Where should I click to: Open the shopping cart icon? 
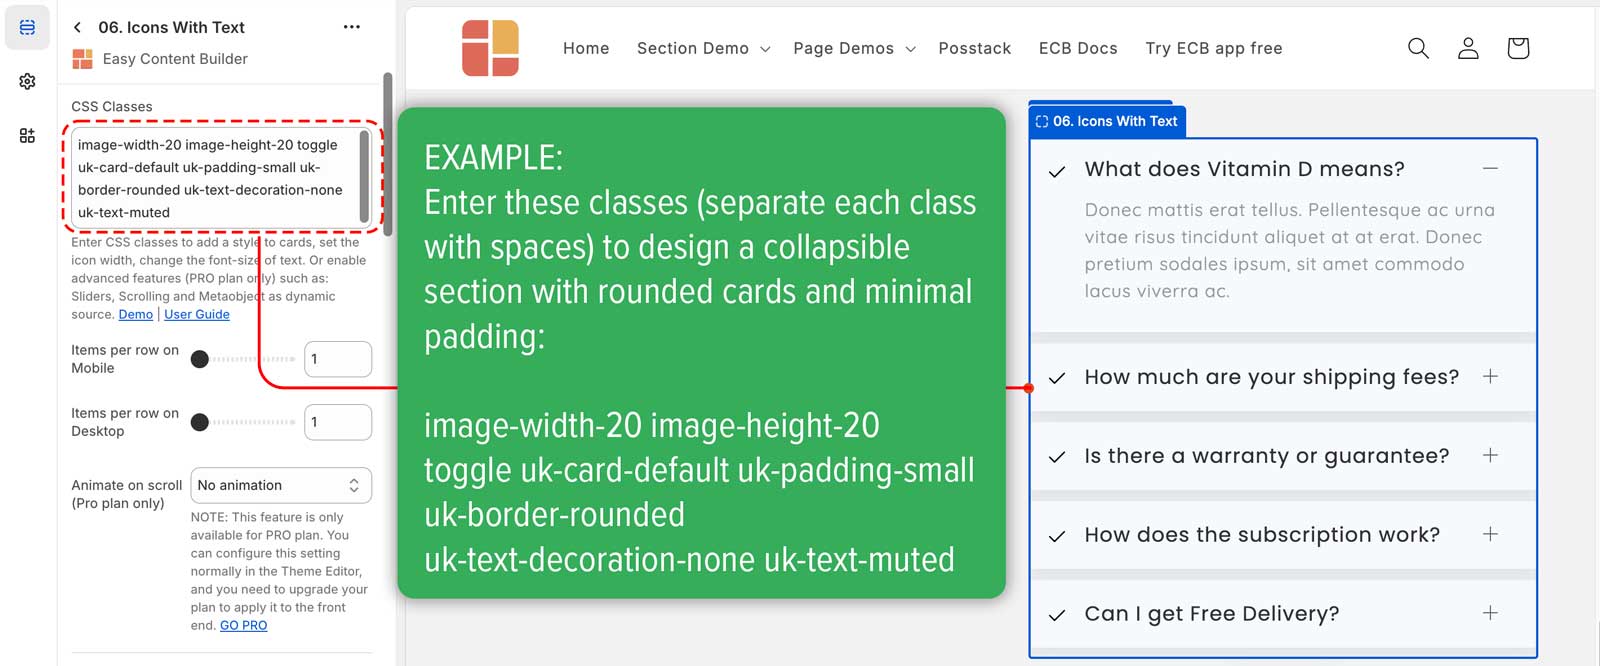coord(1517,48)
